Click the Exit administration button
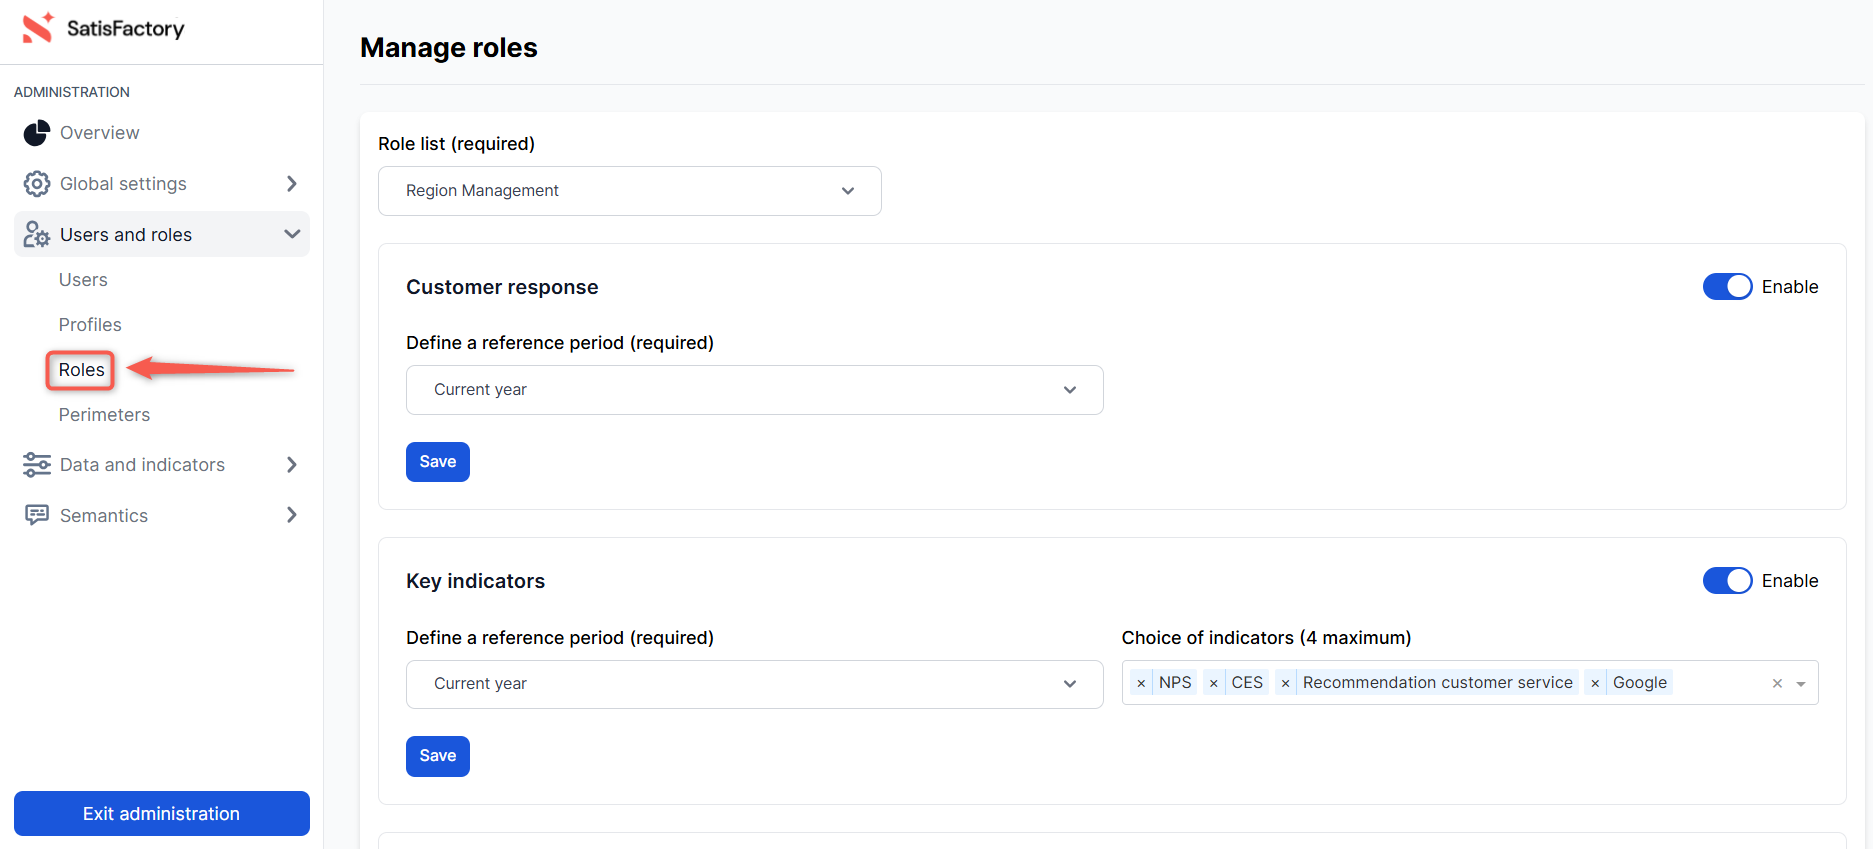The width and height of the screenshot is (1873, 849). (162, 814)
